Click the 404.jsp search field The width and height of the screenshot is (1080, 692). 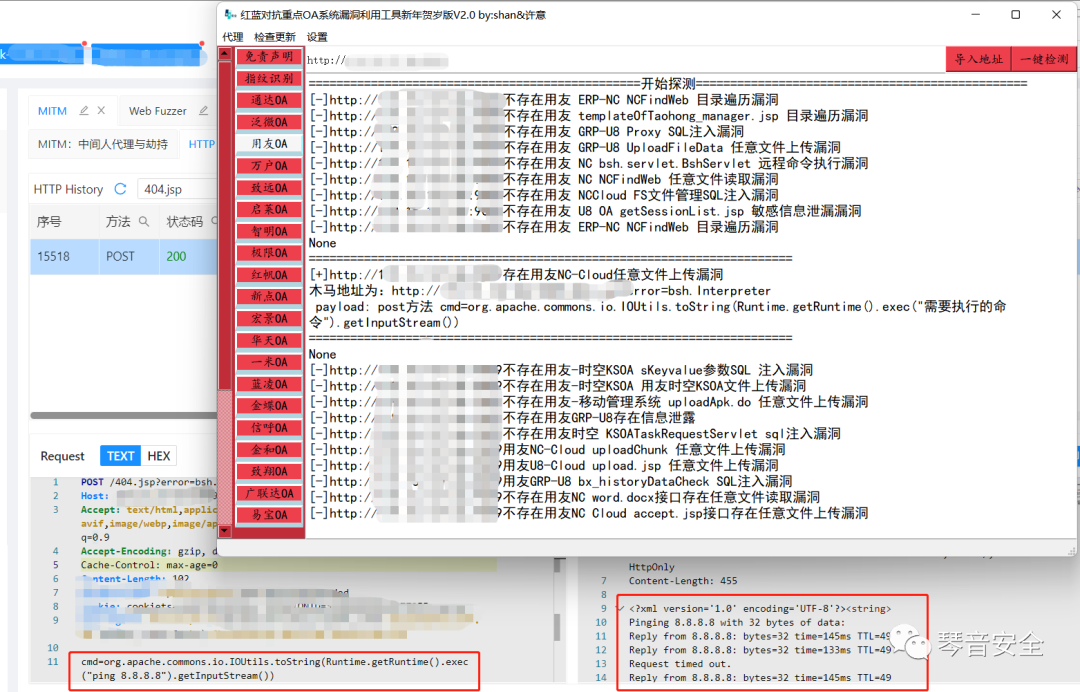(178, 189)
